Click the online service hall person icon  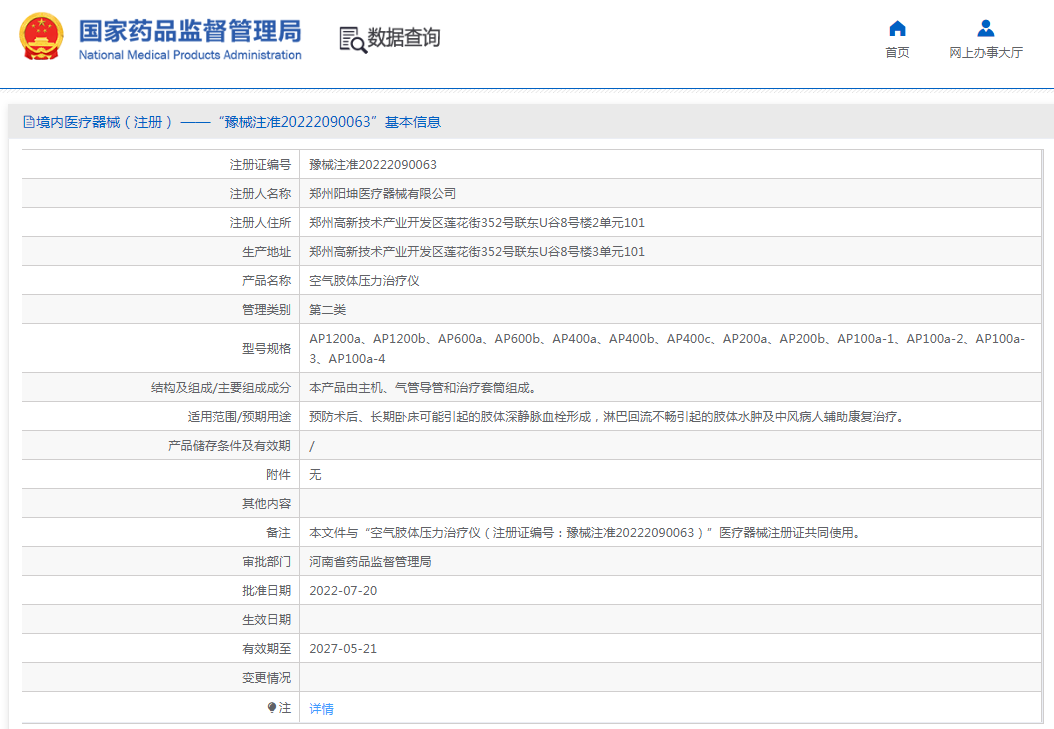[985, 28]
